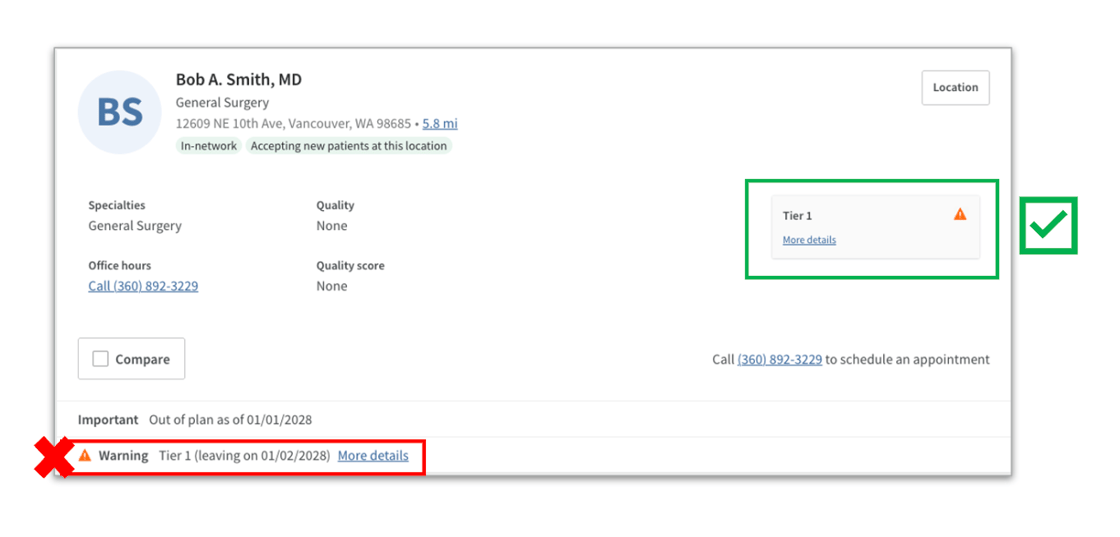The image size is (1120, 537).
Task: Call (360) 892-3229 under Office hours
Action: [x=143, y=286]
